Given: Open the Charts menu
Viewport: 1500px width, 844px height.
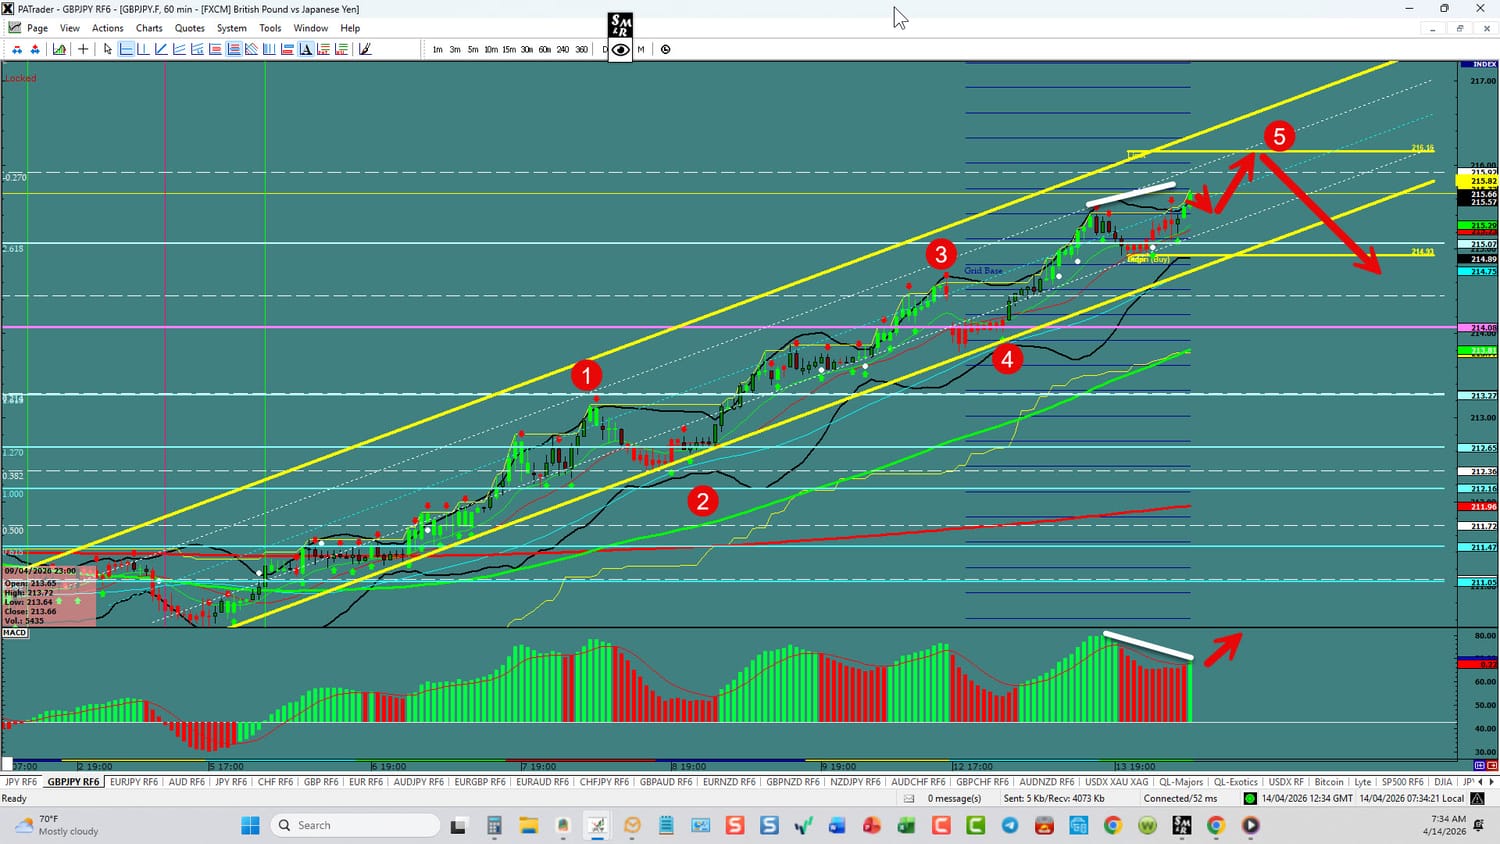Looking at the screenshot, I should point(149,28).
